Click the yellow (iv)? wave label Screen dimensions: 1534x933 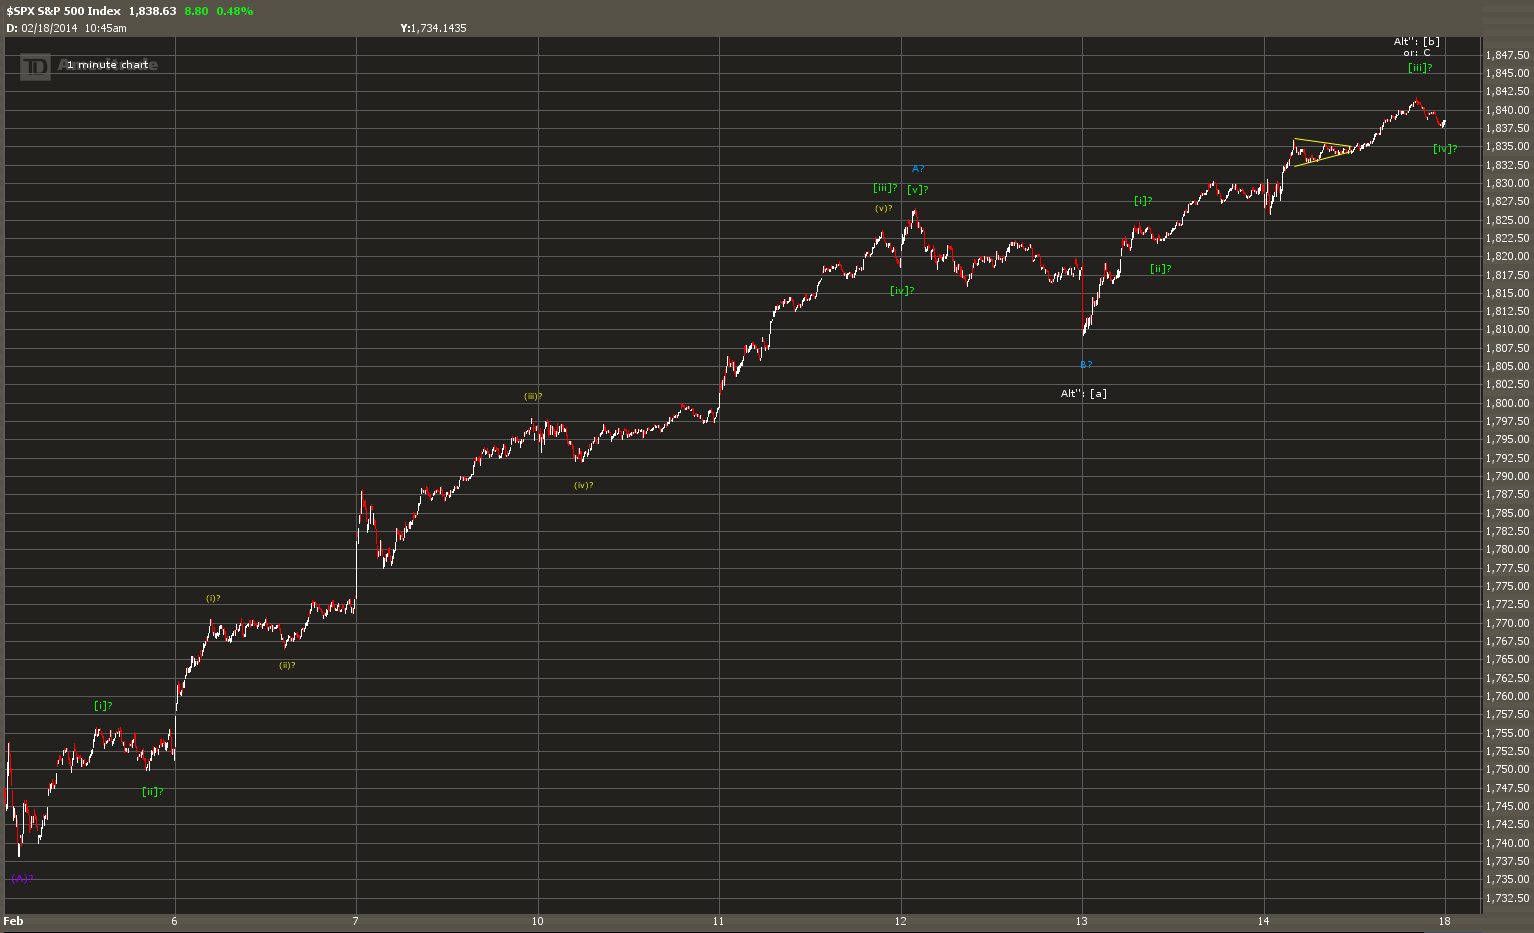(x=584, y=485)
